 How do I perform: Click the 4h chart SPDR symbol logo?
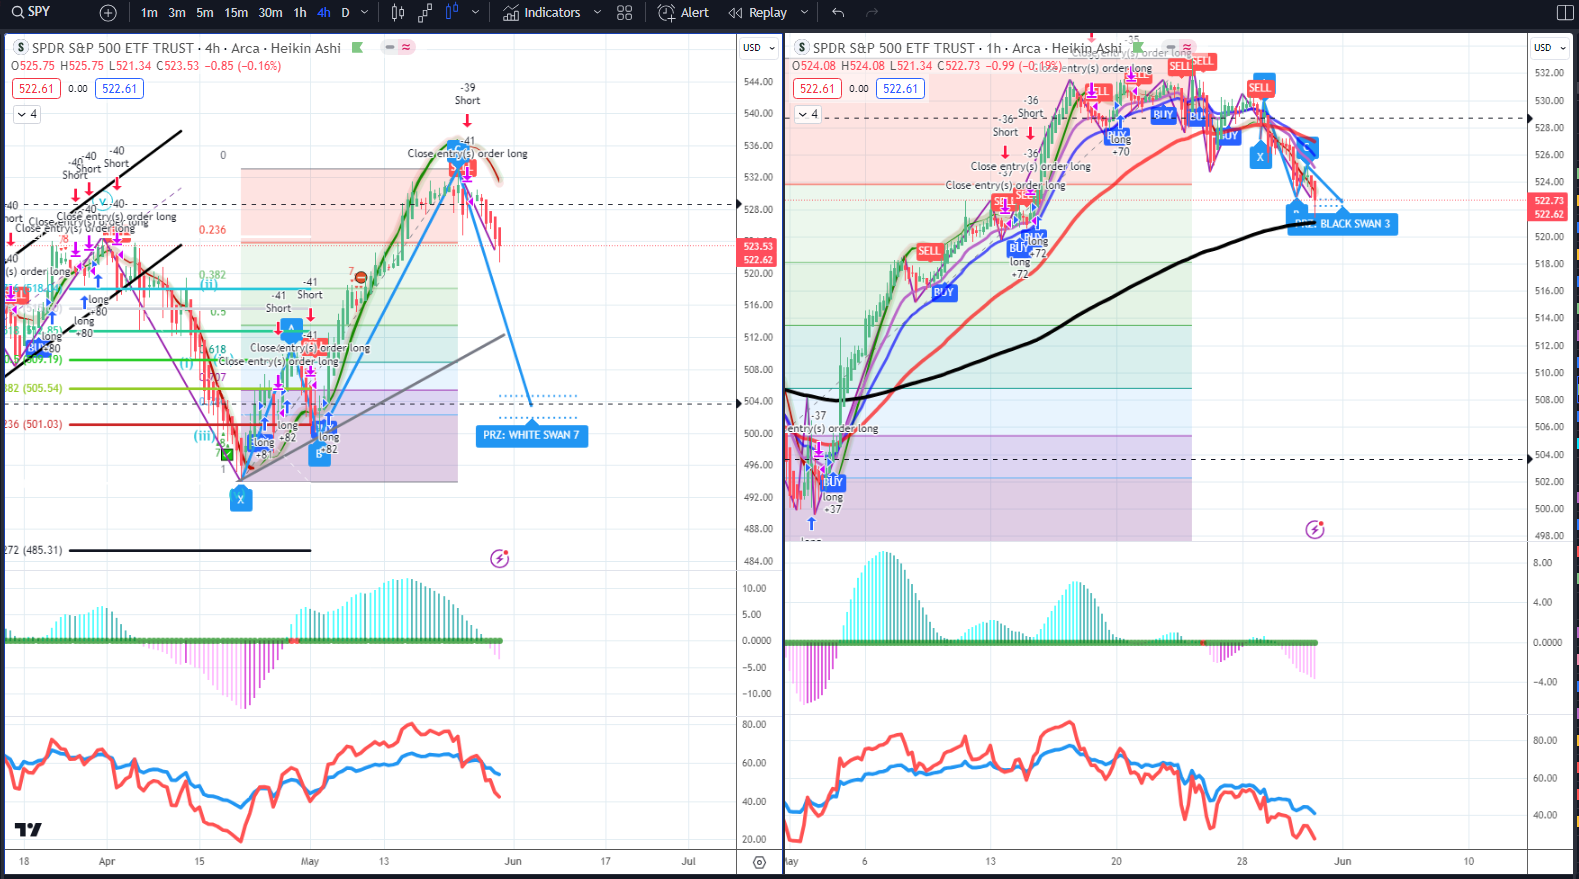coord(20,47)
